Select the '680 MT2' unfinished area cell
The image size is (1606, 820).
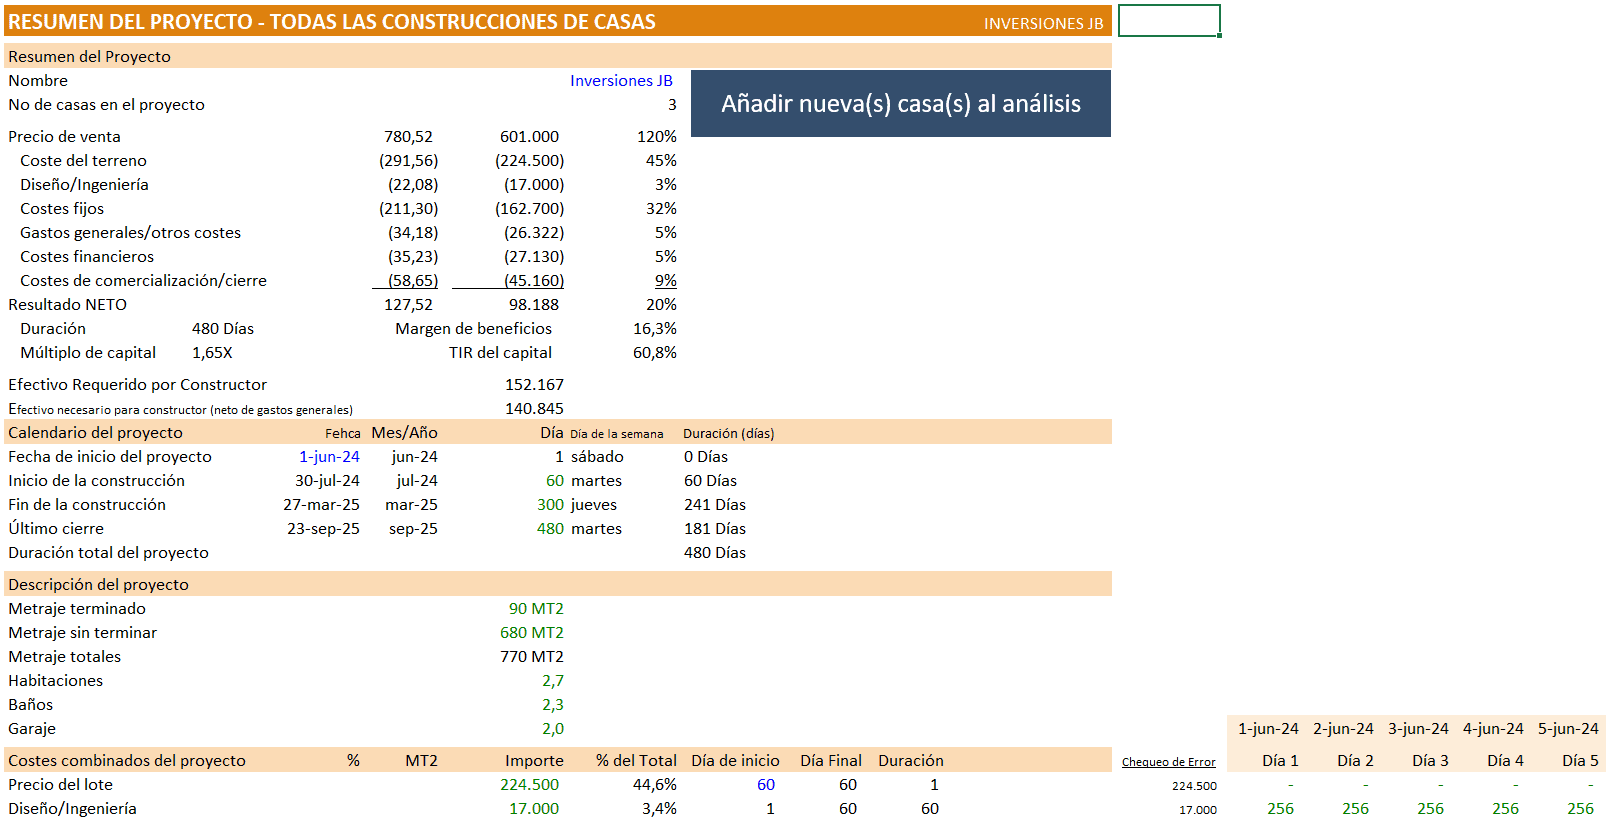[532, 633]
